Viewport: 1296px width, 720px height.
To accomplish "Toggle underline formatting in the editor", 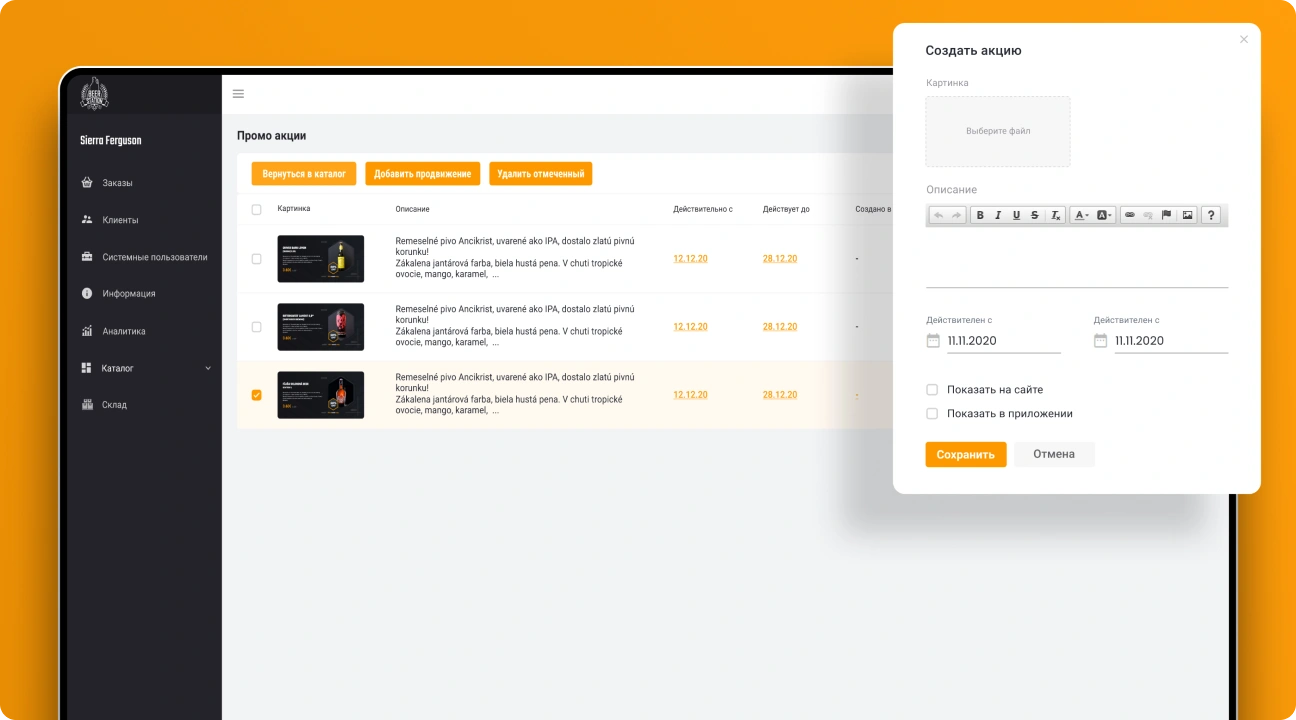I will tap(1016, 215).
